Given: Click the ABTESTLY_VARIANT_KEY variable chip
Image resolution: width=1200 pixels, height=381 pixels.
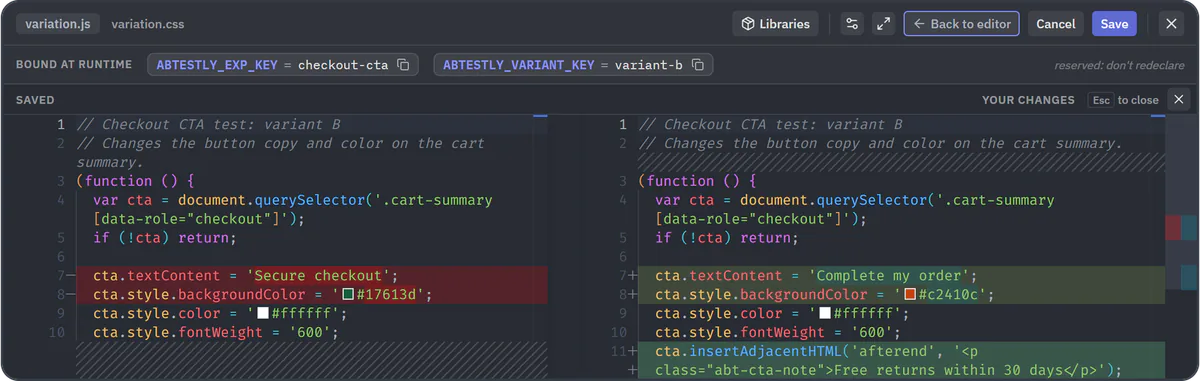Looking at the screenshot, I should (573, 65).
